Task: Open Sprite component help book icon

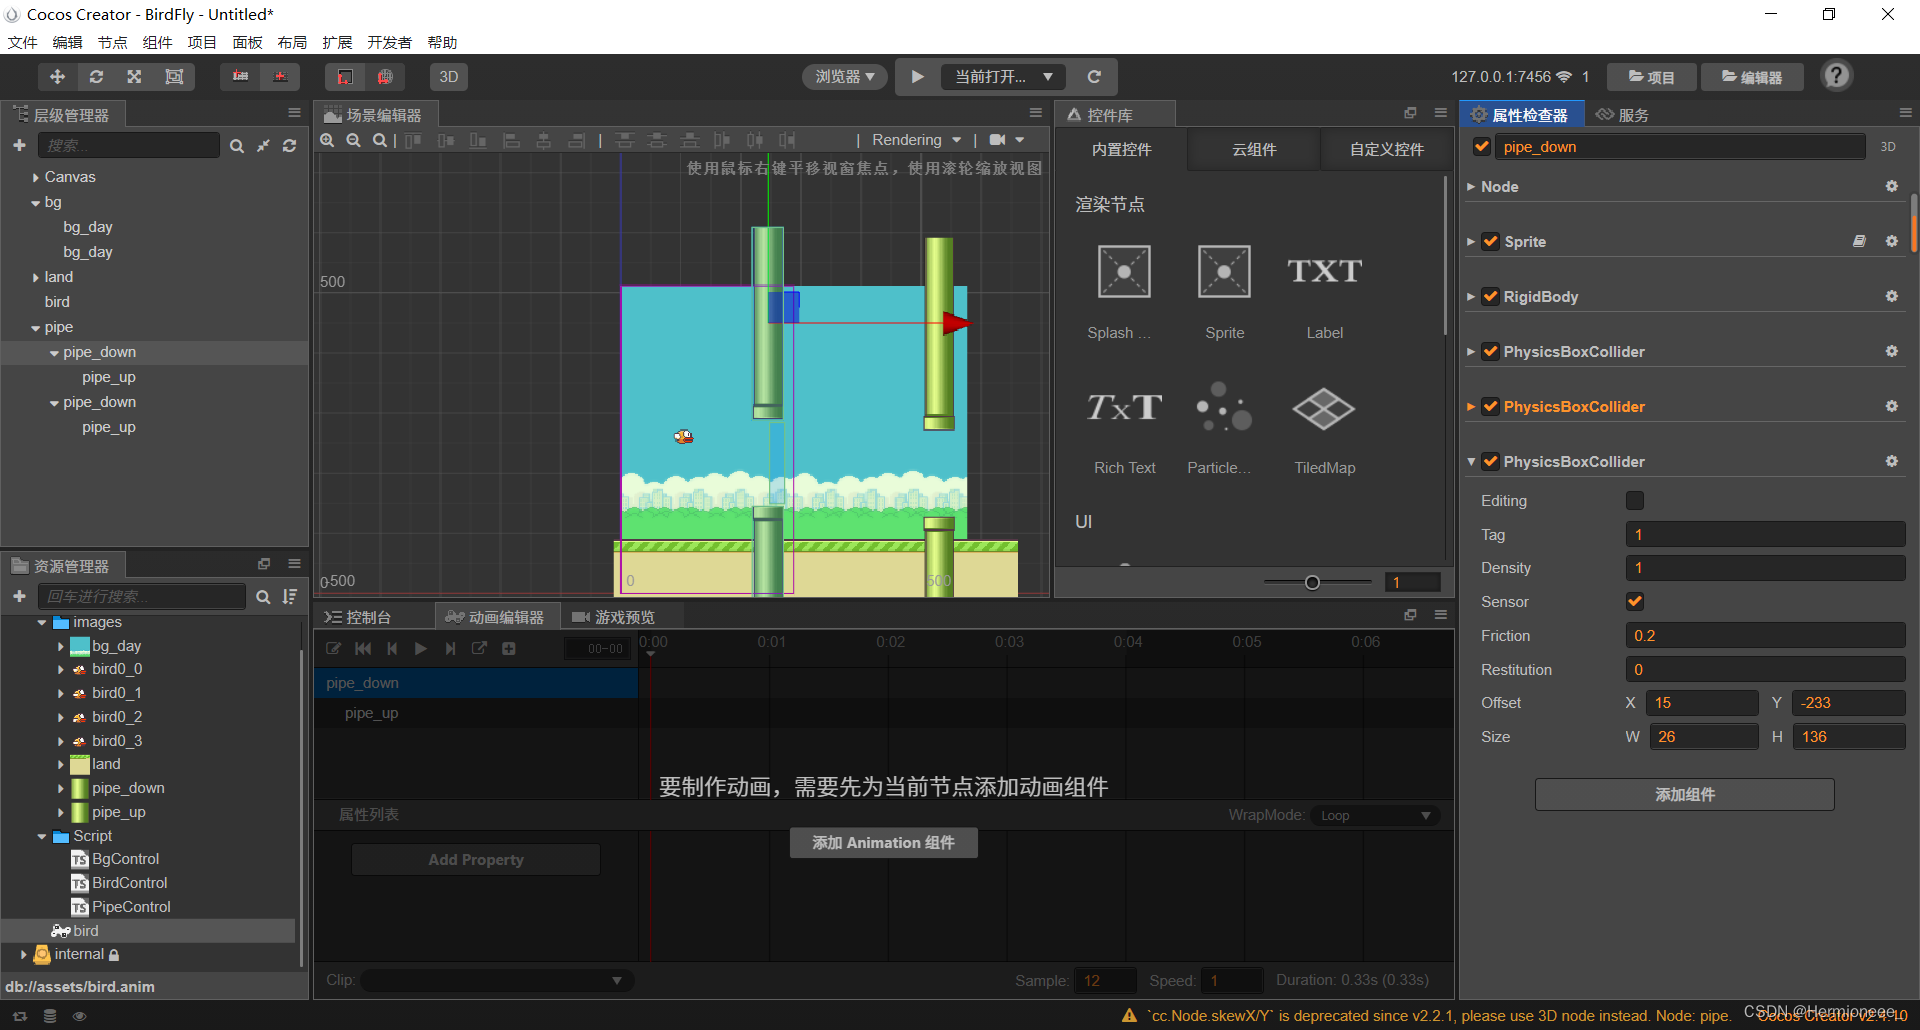Action: pyautogui.click(x=1859, y=242)
